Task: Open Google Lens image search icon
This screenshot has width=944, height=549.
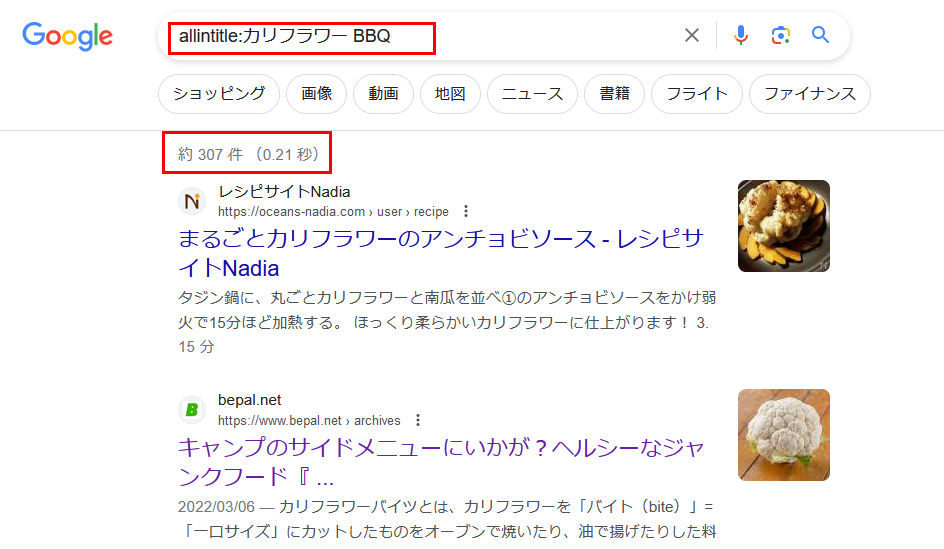Action: click(x=780, y=36)
